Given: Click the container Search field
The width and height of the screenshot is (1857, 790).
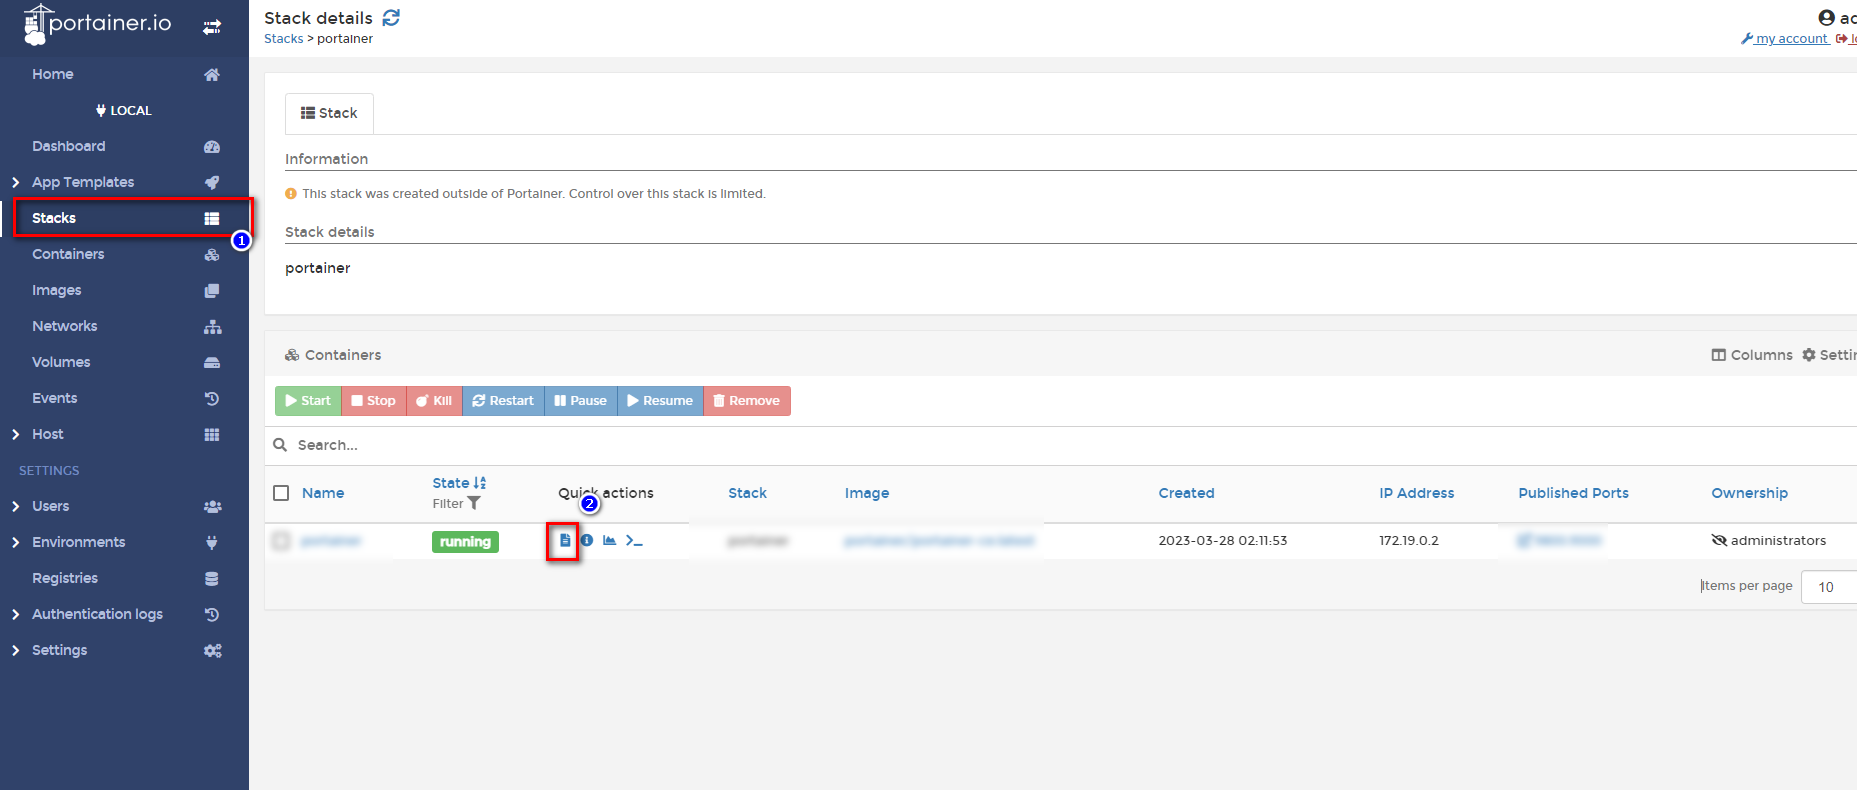Looking at the screenshot, I should (600, 445).
